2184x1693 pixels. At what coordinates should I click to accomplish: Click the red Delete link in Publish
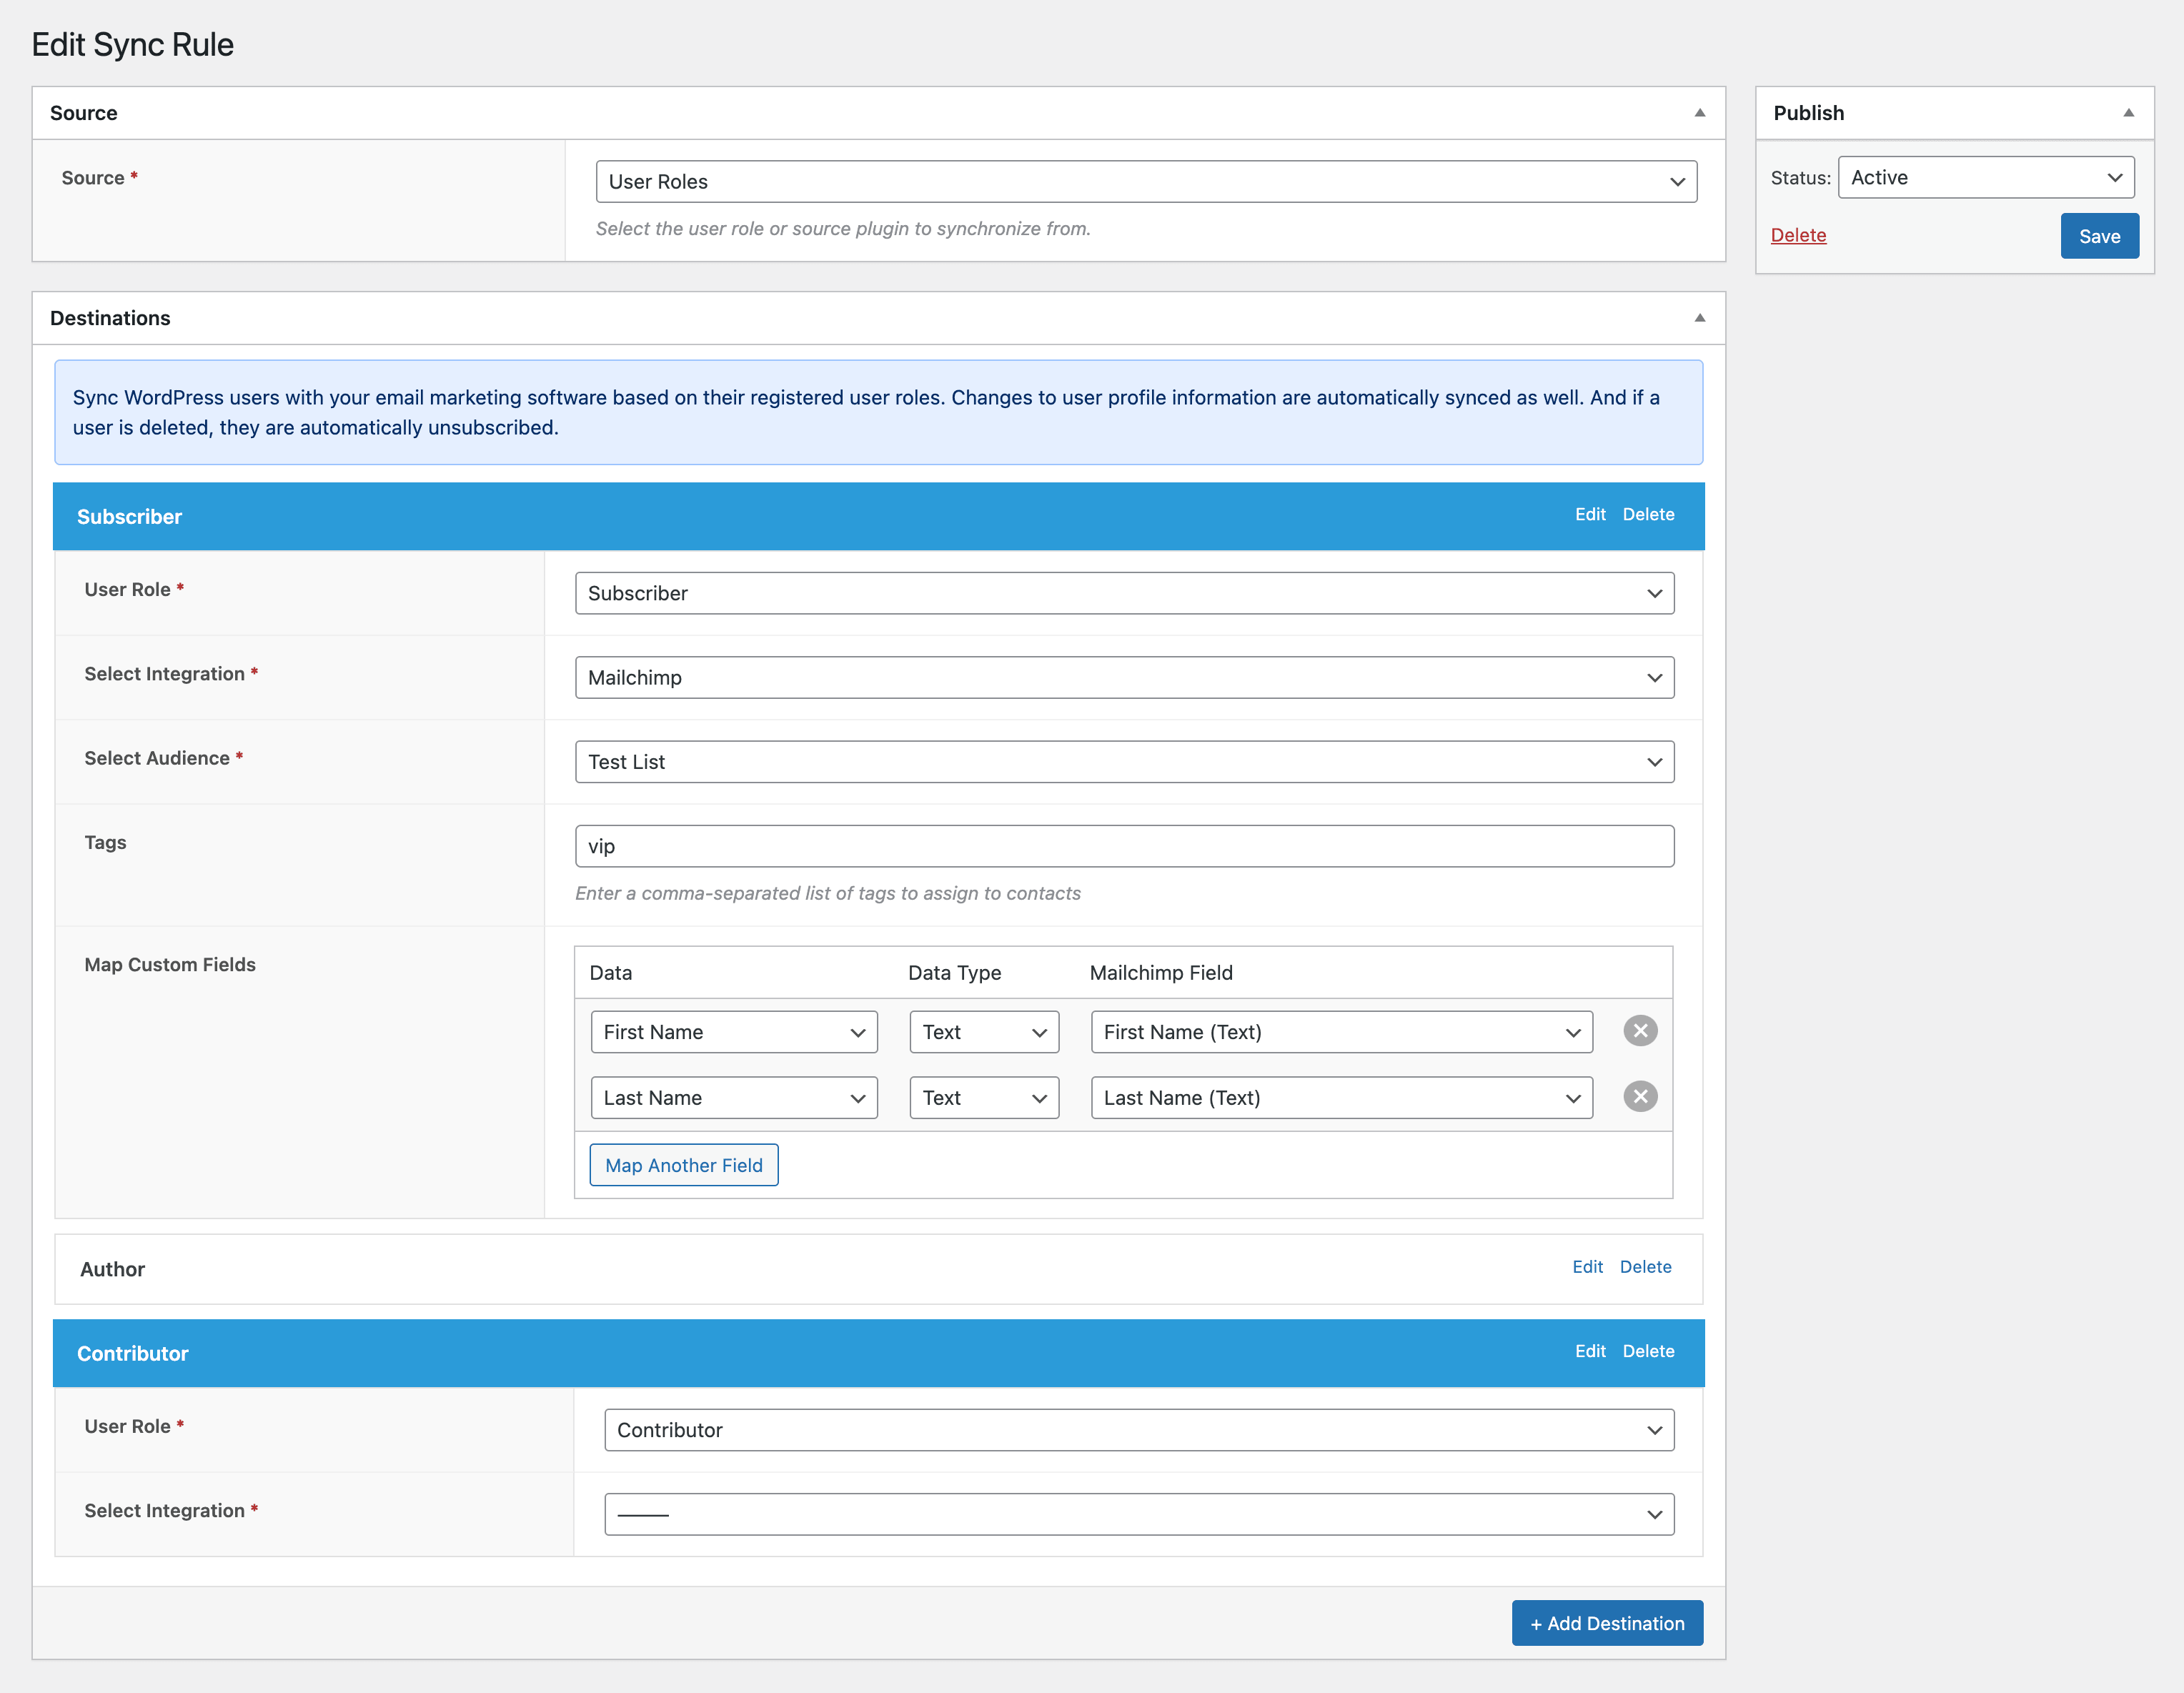[x=1797, y=236]
